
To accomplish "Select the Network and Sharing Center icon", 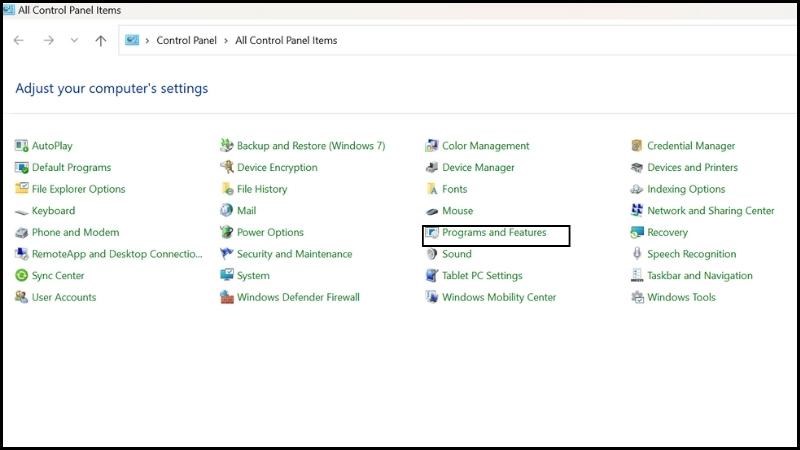I will pos(637,211).
